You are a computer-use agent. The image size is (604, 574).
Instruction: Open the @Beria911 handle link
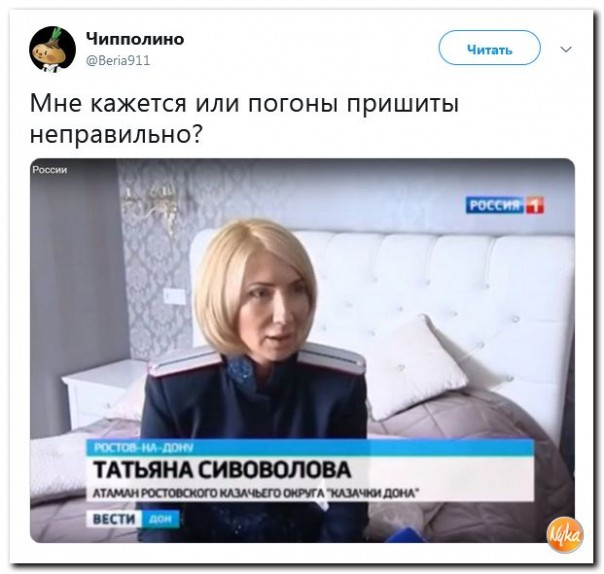coord(117,60)
